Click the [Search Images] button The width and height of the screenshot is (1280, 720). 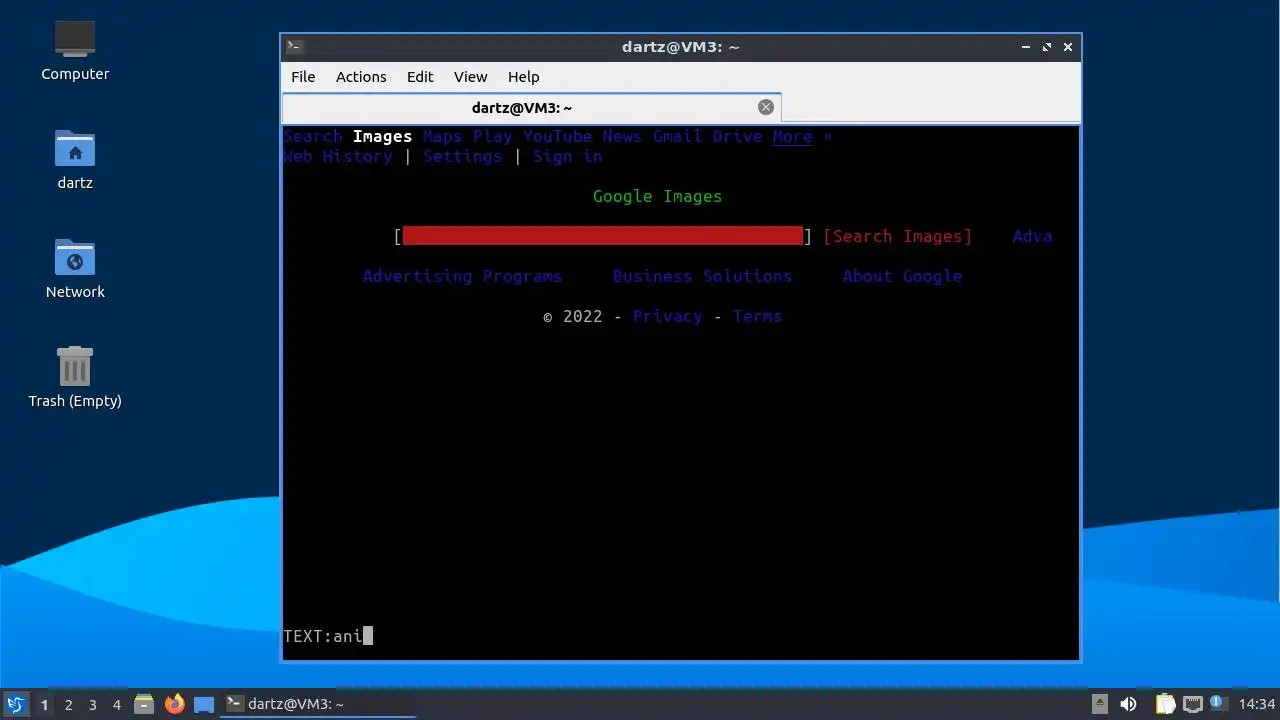click(x=897, y=236)
